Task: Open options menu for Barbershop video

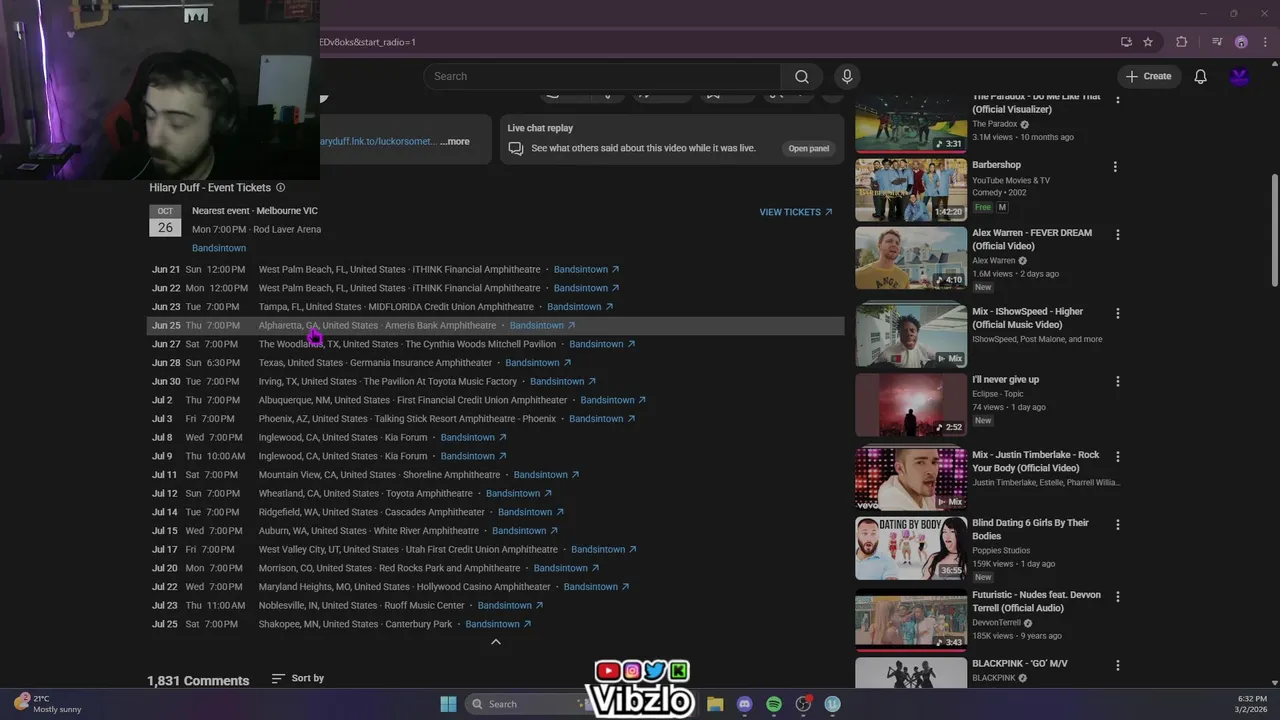Action: click(1117, 166)
